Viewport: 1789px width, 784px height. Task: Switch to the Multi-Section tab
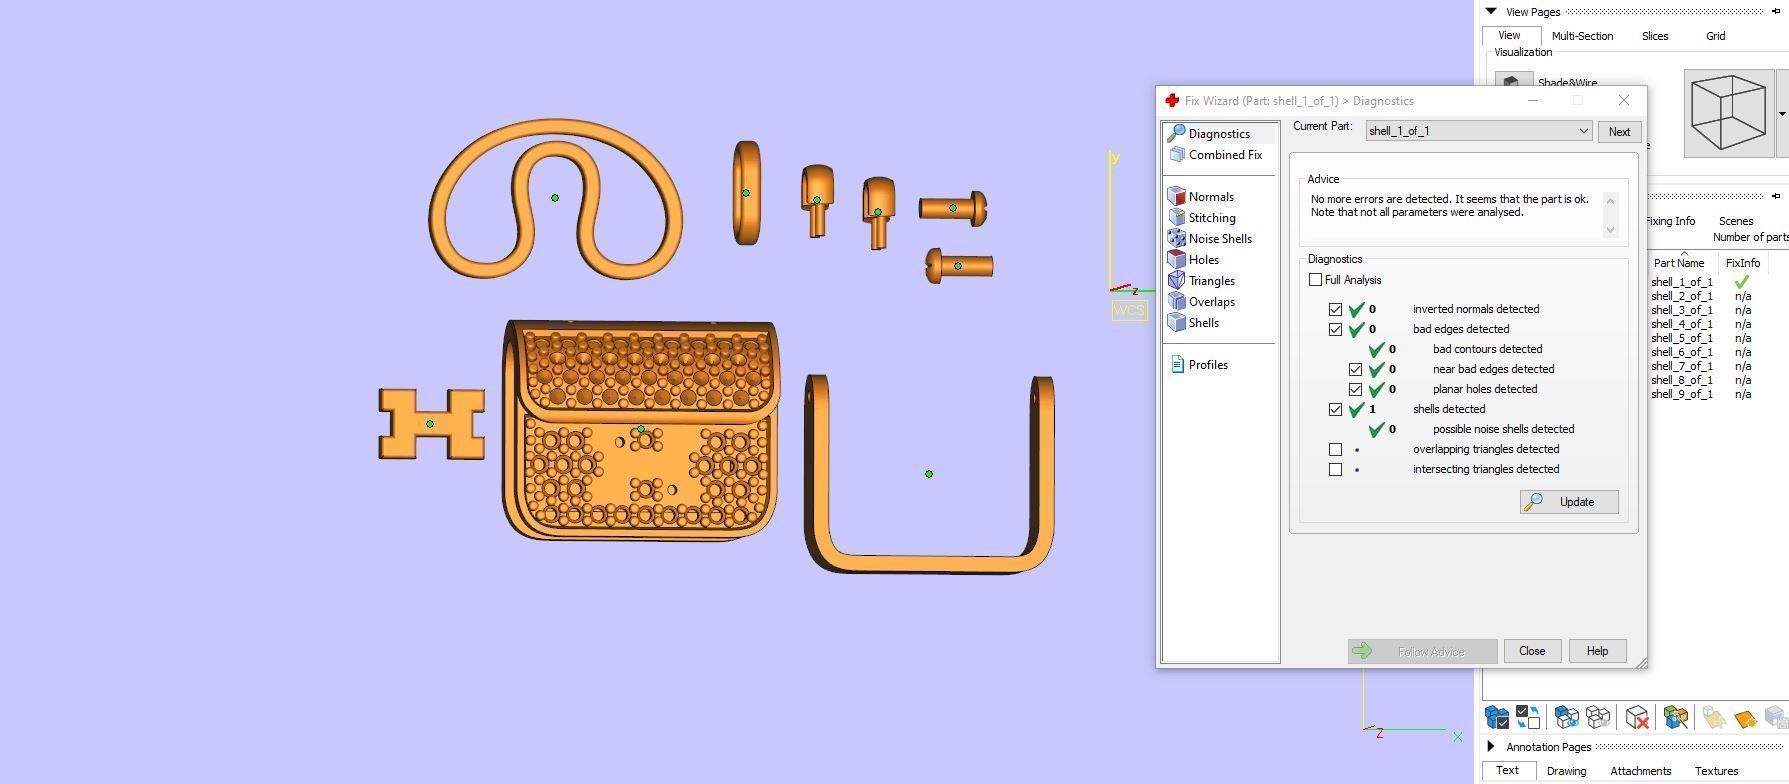point(1582,36)
